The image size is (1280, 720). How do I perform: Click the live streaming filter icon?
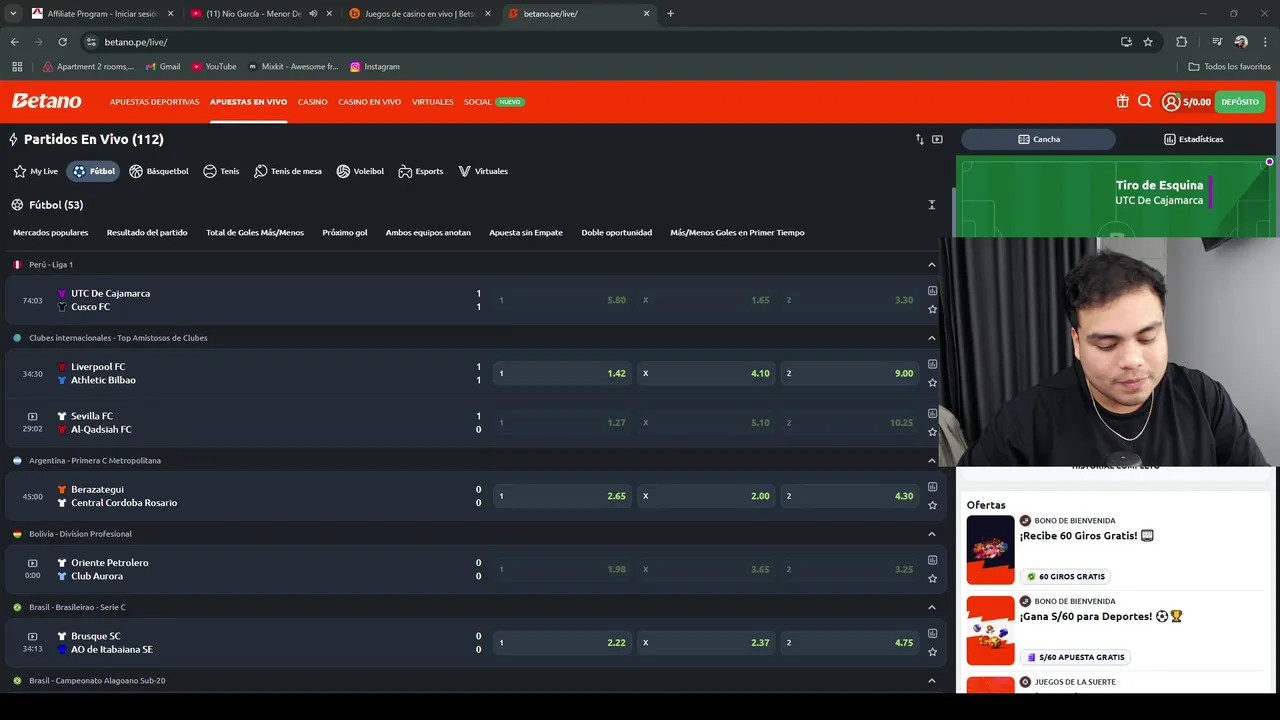pyautogui.click(x=937, y=139)
